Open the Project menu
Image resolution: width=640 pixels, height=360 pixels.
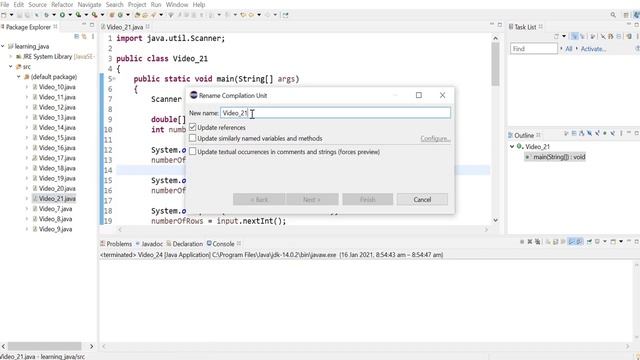point(137,4)
